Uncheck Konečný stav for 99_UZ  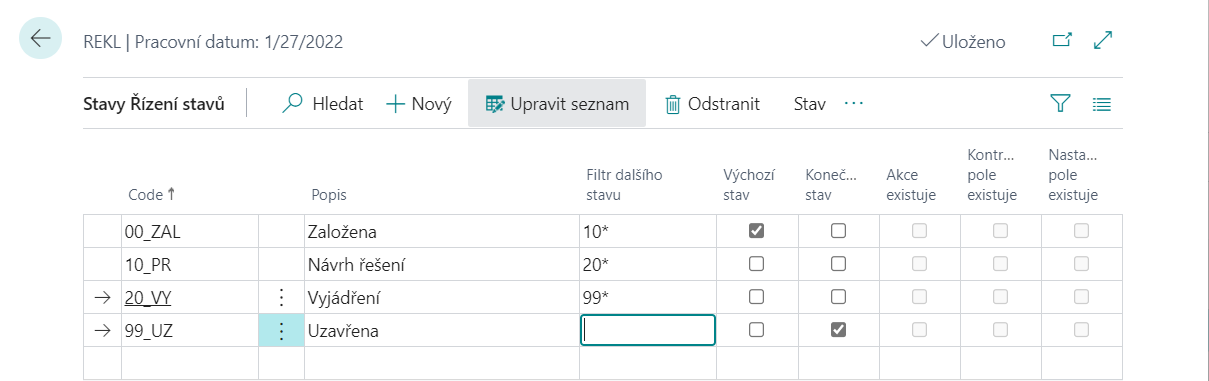[839, 330]
